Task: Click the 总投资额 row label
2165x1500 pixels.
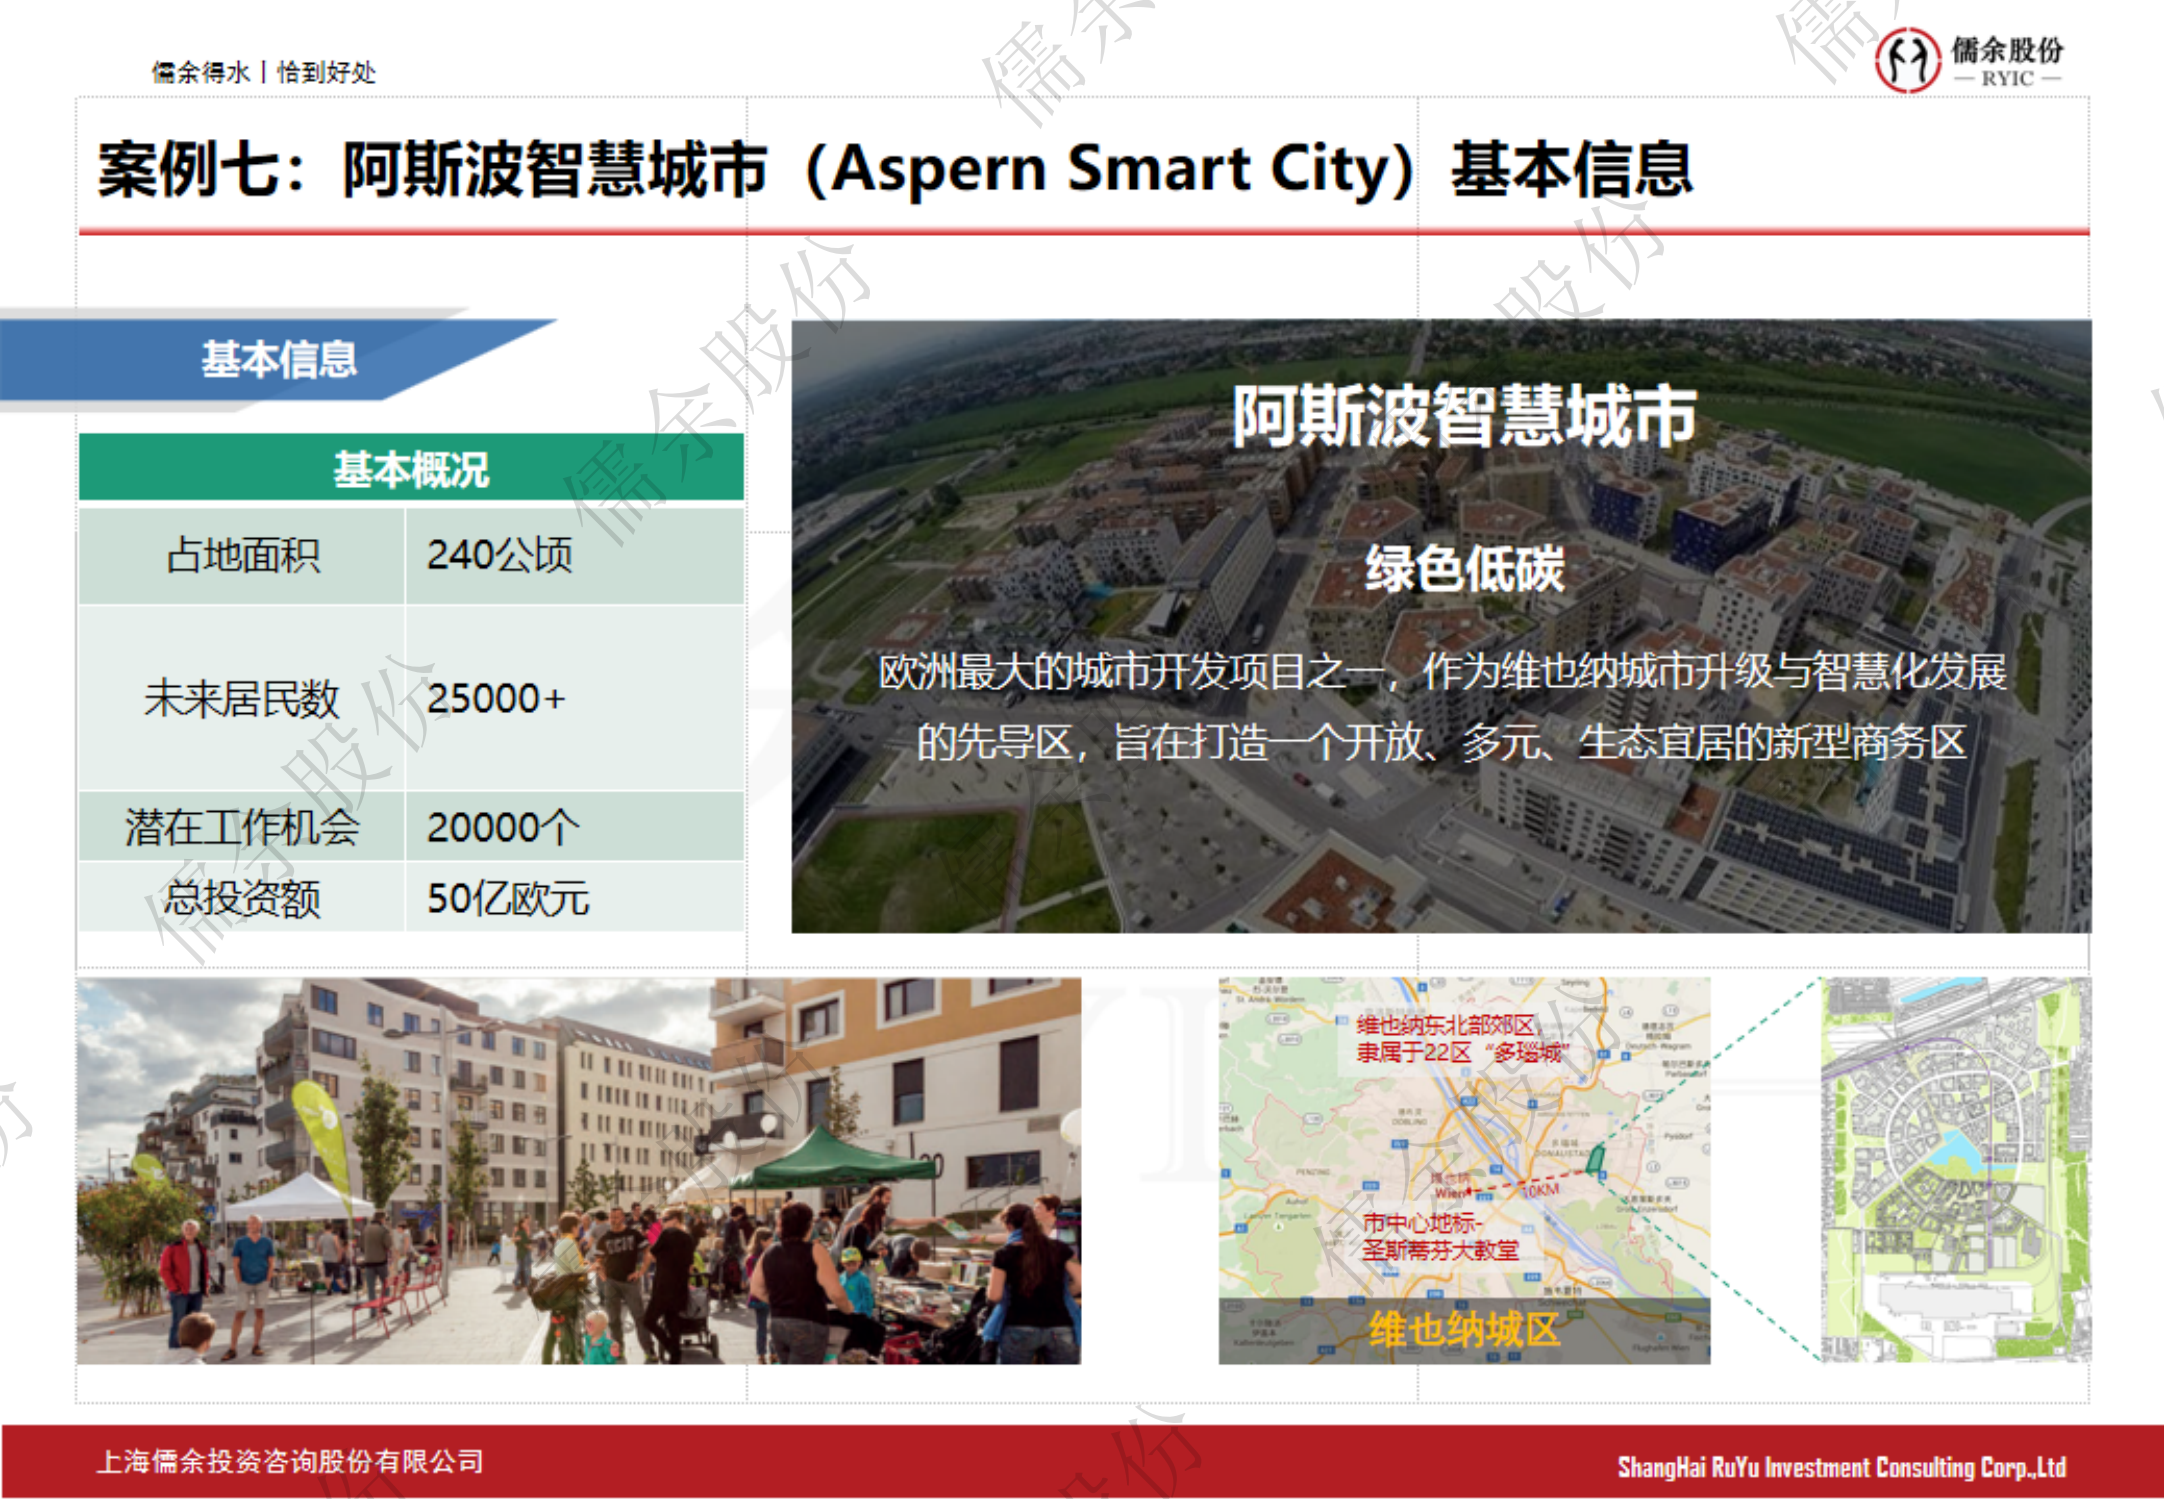Action: pyautogui.click(x=242, y=898)
